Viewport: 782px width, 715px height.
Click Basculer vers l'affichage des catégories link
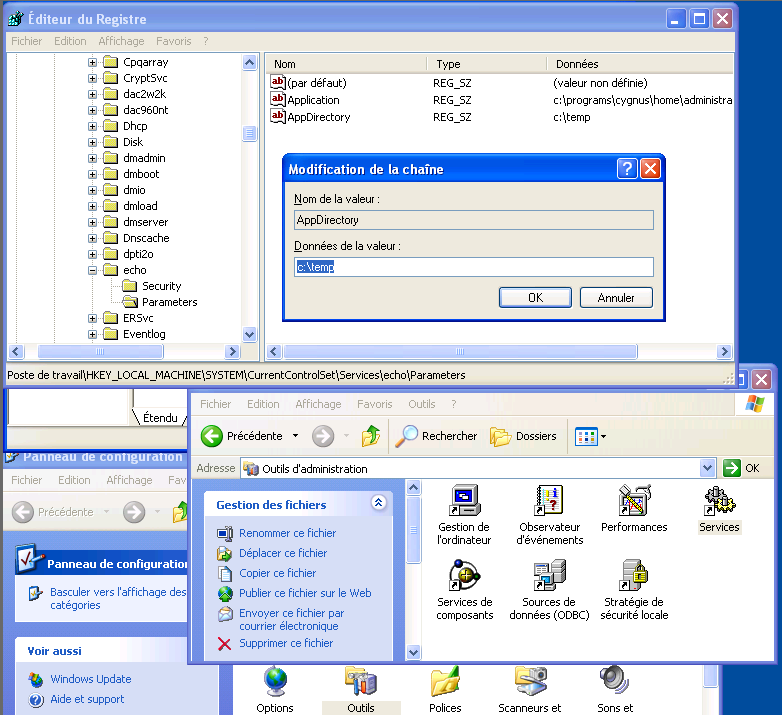pos(118,598)
